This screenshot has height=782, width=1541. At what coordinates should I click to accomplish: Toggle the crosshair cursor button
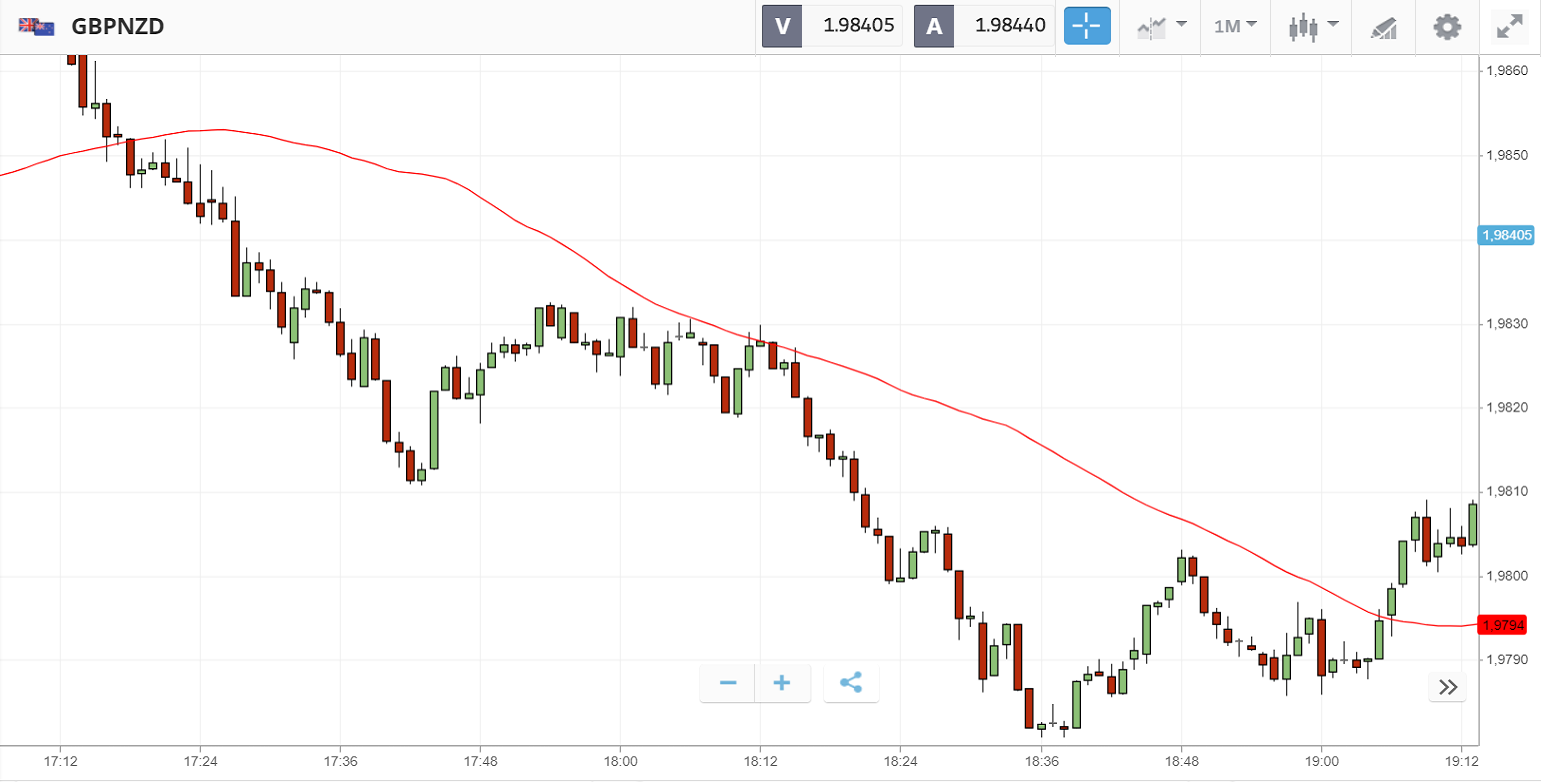(x=1087, y=26)
